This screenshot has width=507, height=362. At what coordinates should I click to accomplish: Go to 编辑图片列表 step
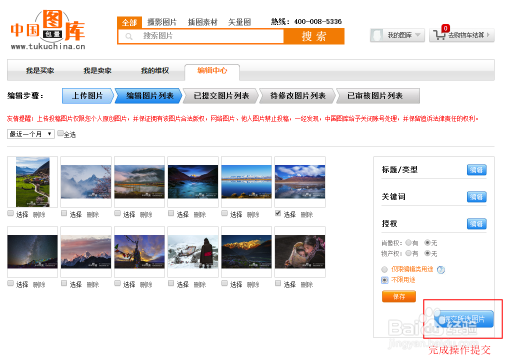click(149, 96)
